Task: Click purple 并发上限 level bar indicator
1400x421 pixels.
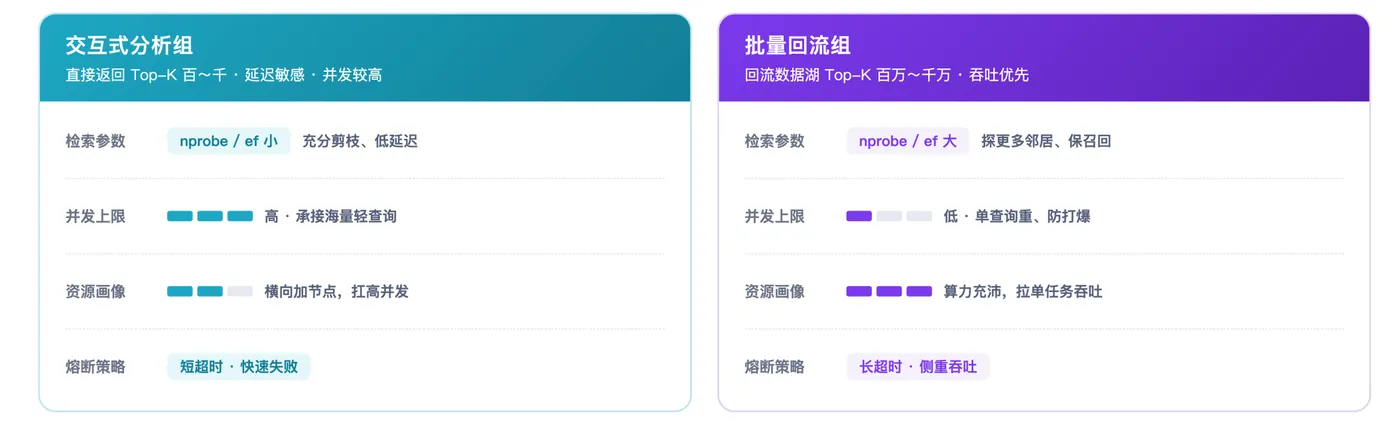Action: point(889,216)
